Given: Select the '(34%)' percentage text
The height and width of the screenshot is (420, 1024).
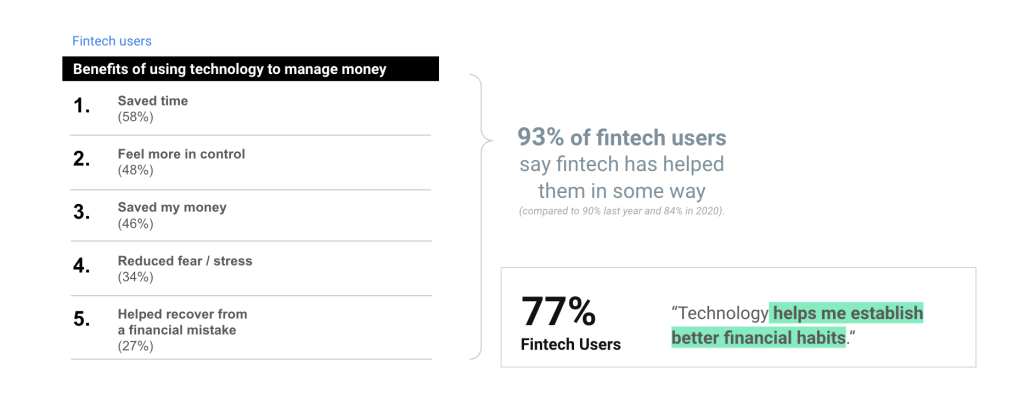Looking at the screenshot, I should (x=135, y=277).
